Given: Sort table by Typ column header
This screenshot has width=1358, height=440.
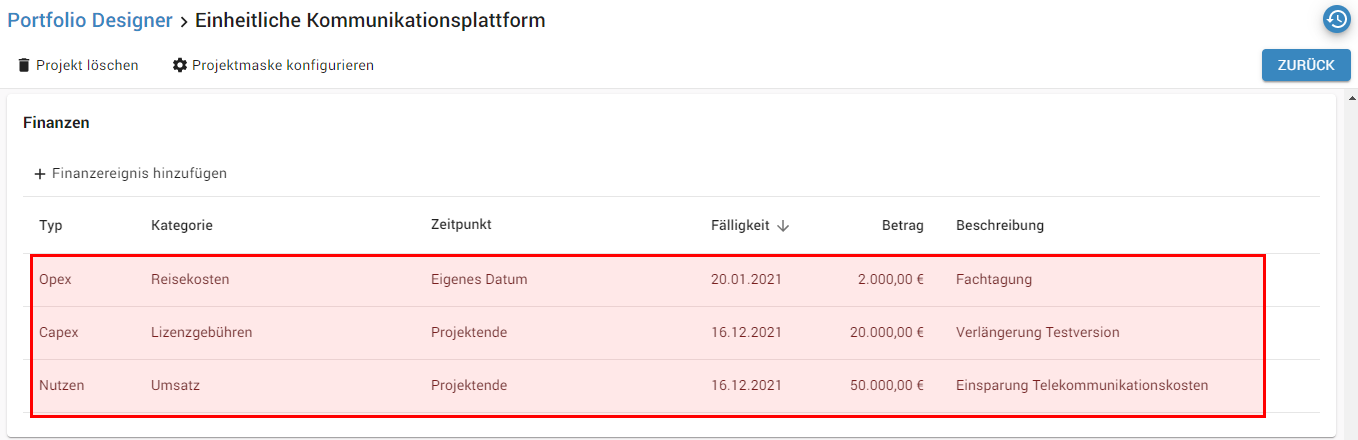Looking at the screenshot, I should [51, 225].
